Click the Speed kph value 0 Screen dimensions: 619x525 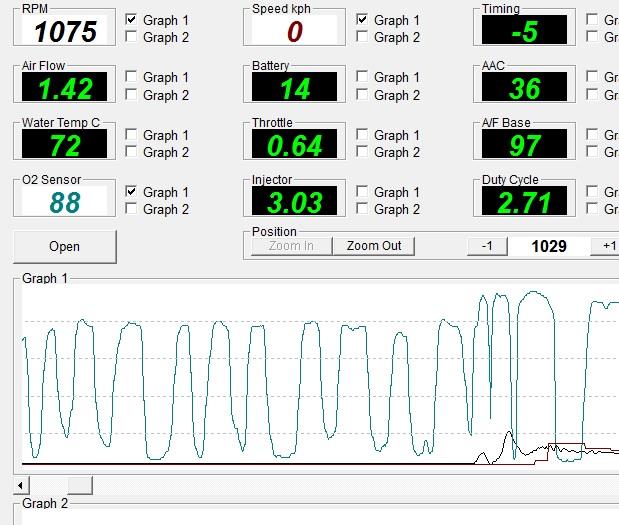[x=294, y=30]
